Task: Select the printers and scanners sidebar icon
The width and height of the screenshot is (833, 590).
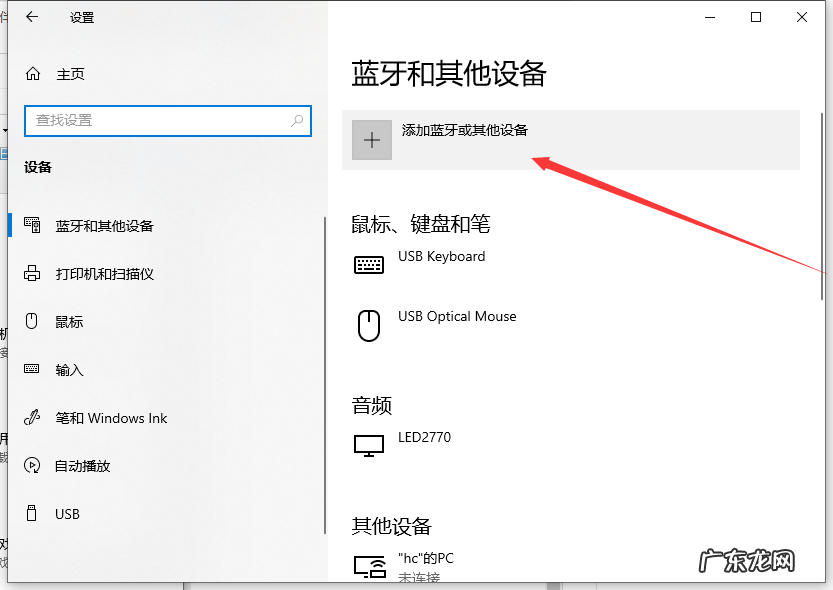Action: pos(31,273)
